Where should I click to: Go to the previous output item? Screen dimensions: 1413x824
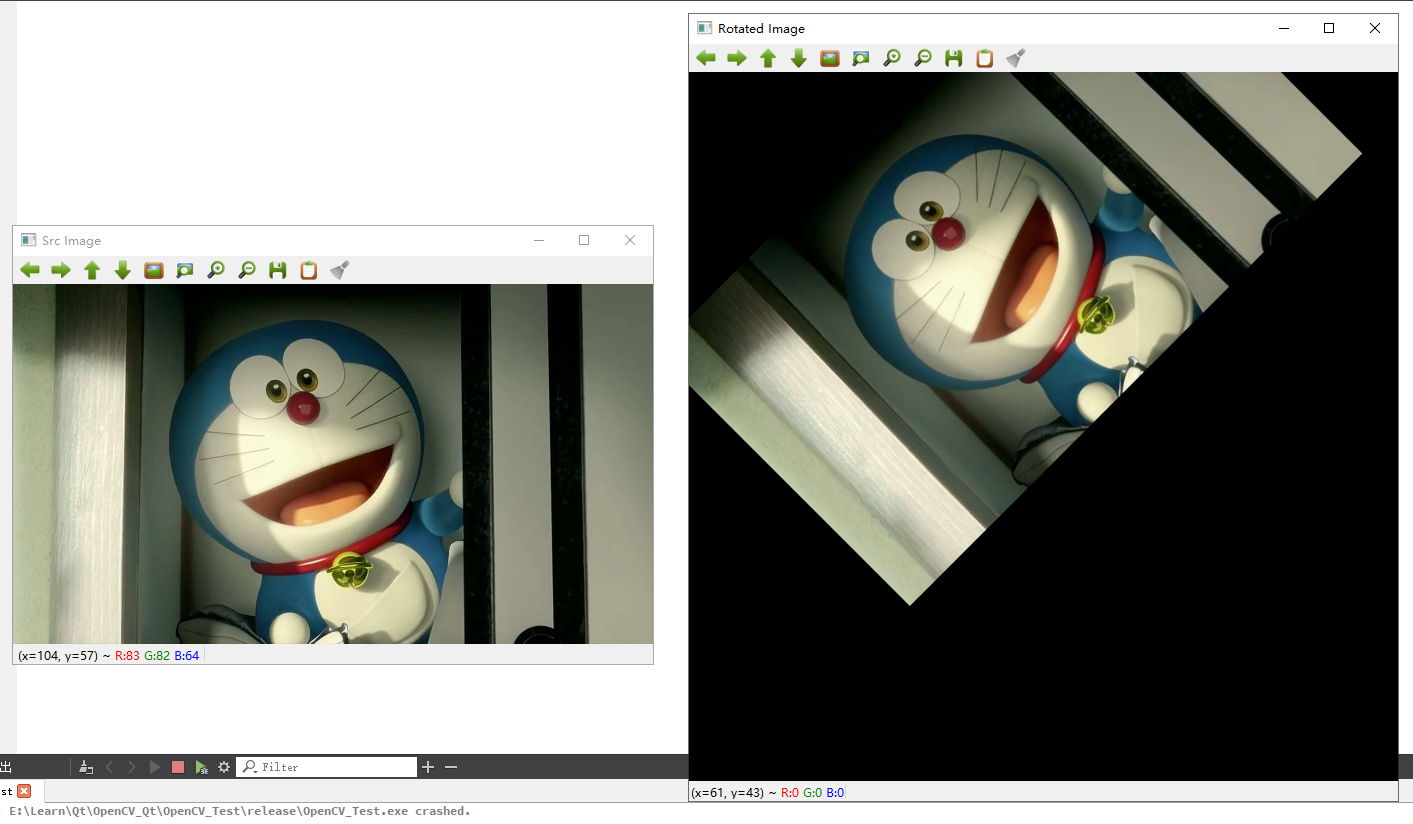click(x=109, y=767)
